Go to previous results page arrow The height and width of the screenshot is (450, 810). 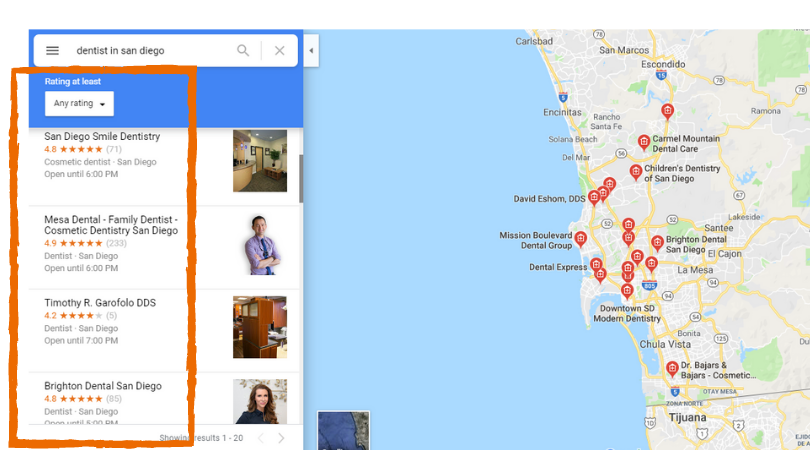click(x=261, y=438)
